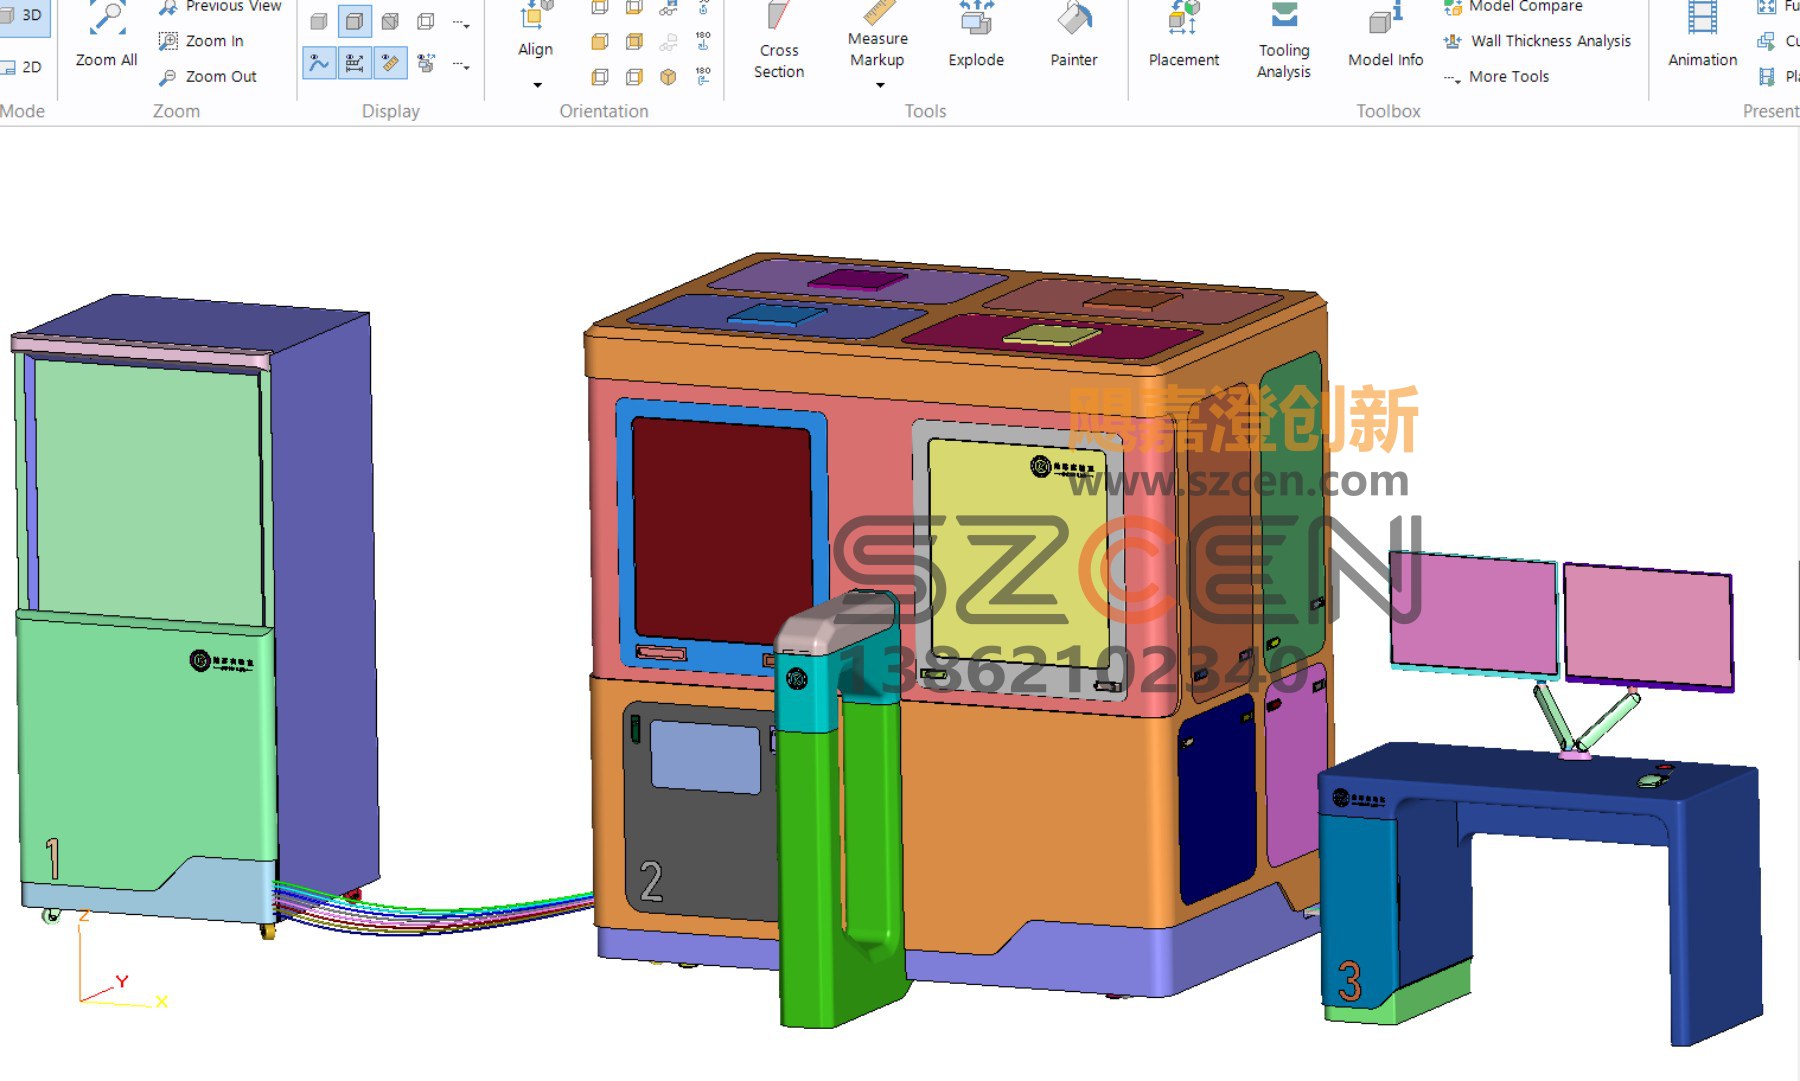1800x1081 pixels.
Task: Select the Painter tool
Action: (x=1074, y=36)
